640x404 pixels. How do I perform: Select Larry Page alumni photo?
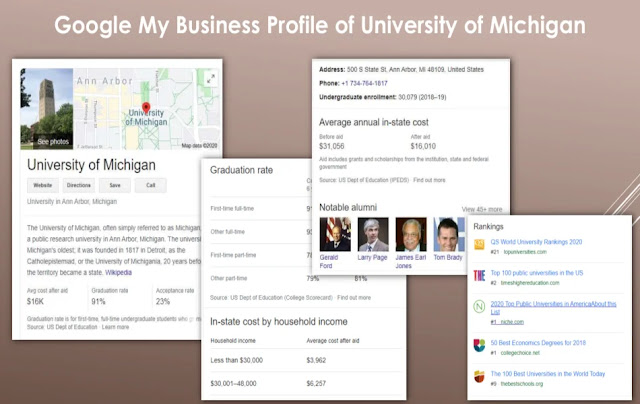pyautogui.click(x=373, y=234)
